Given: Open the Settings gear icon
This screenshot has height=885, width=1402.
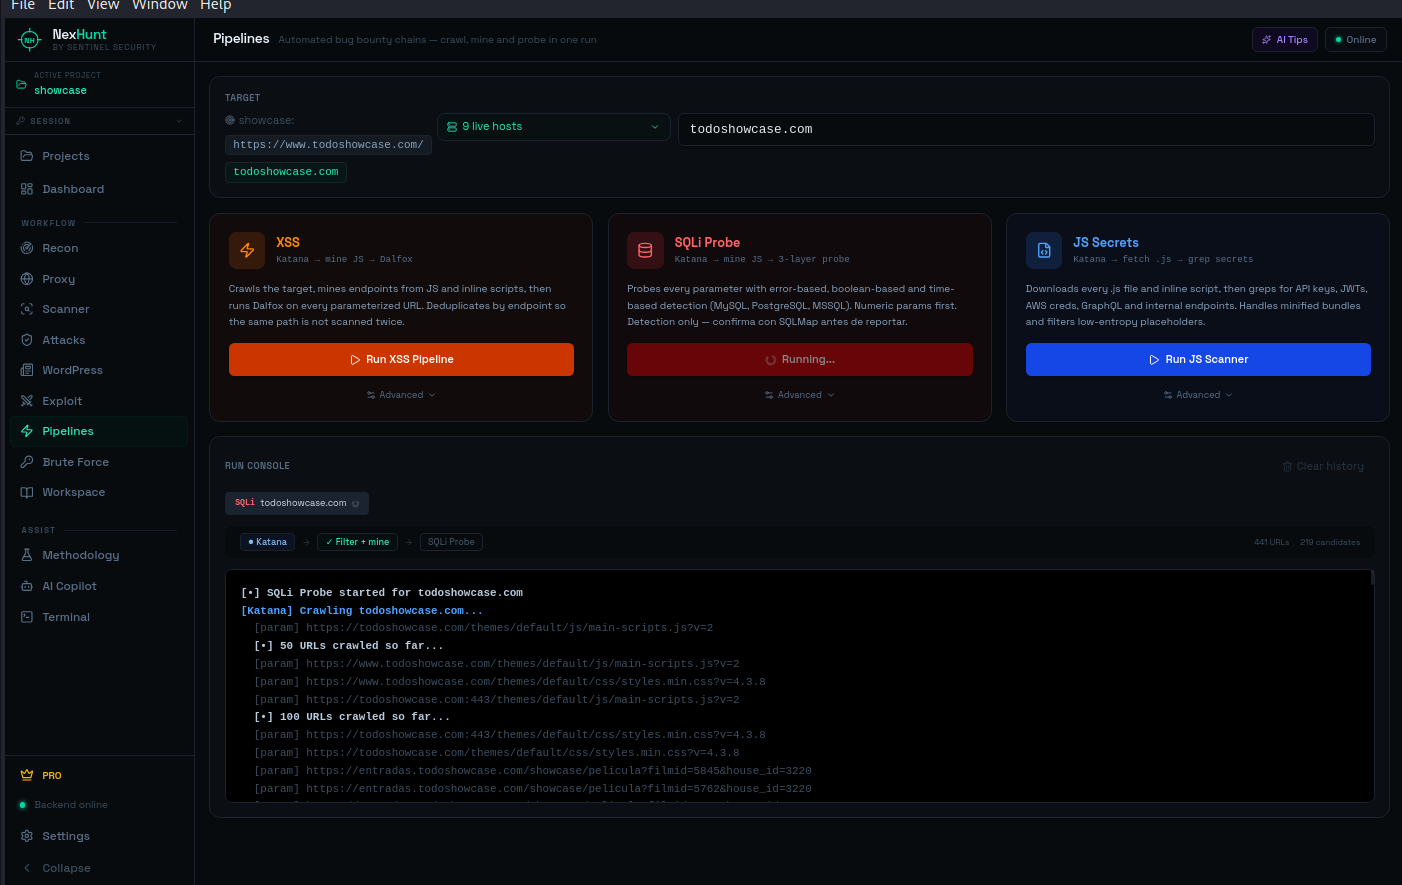Looking at the screenshot, I should (27, 836).
